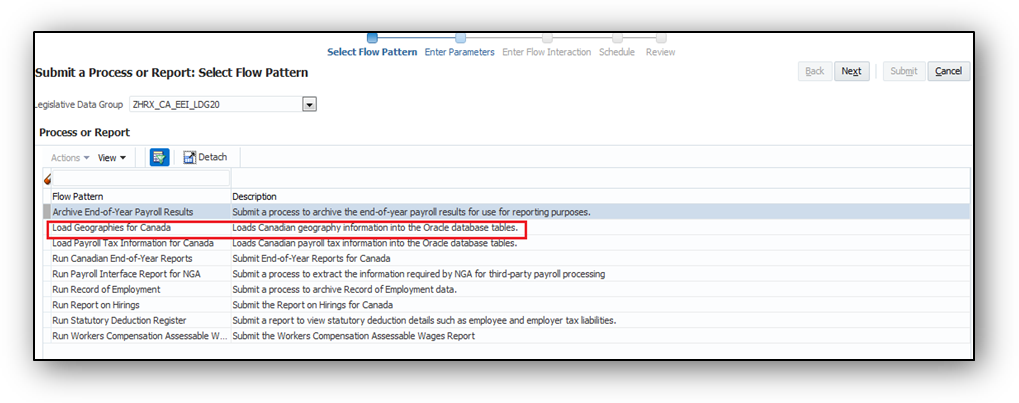Click the clear filter icon beside filter field
Image resolution: width=1019 pixels, height=403 pixels.
pyautogui.click(x=47, y=179)
